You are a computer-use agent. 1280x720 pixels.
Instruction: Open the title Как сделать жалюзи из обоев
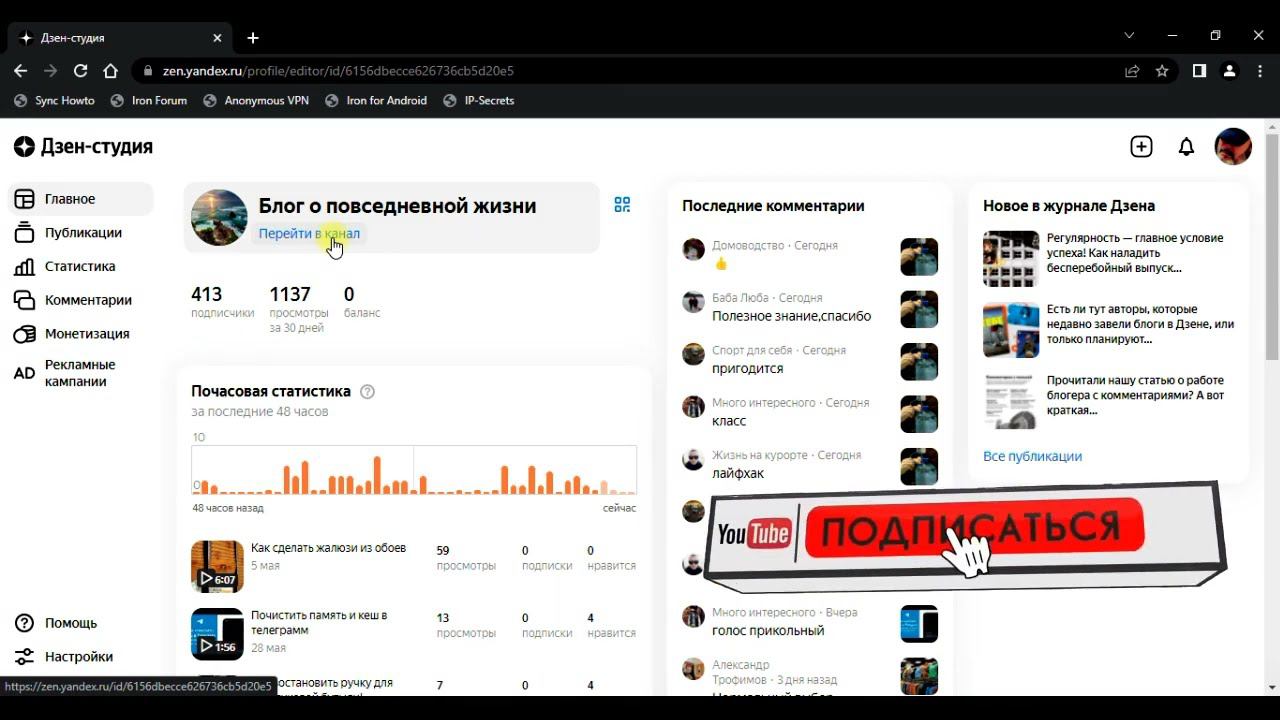point(328,548)
